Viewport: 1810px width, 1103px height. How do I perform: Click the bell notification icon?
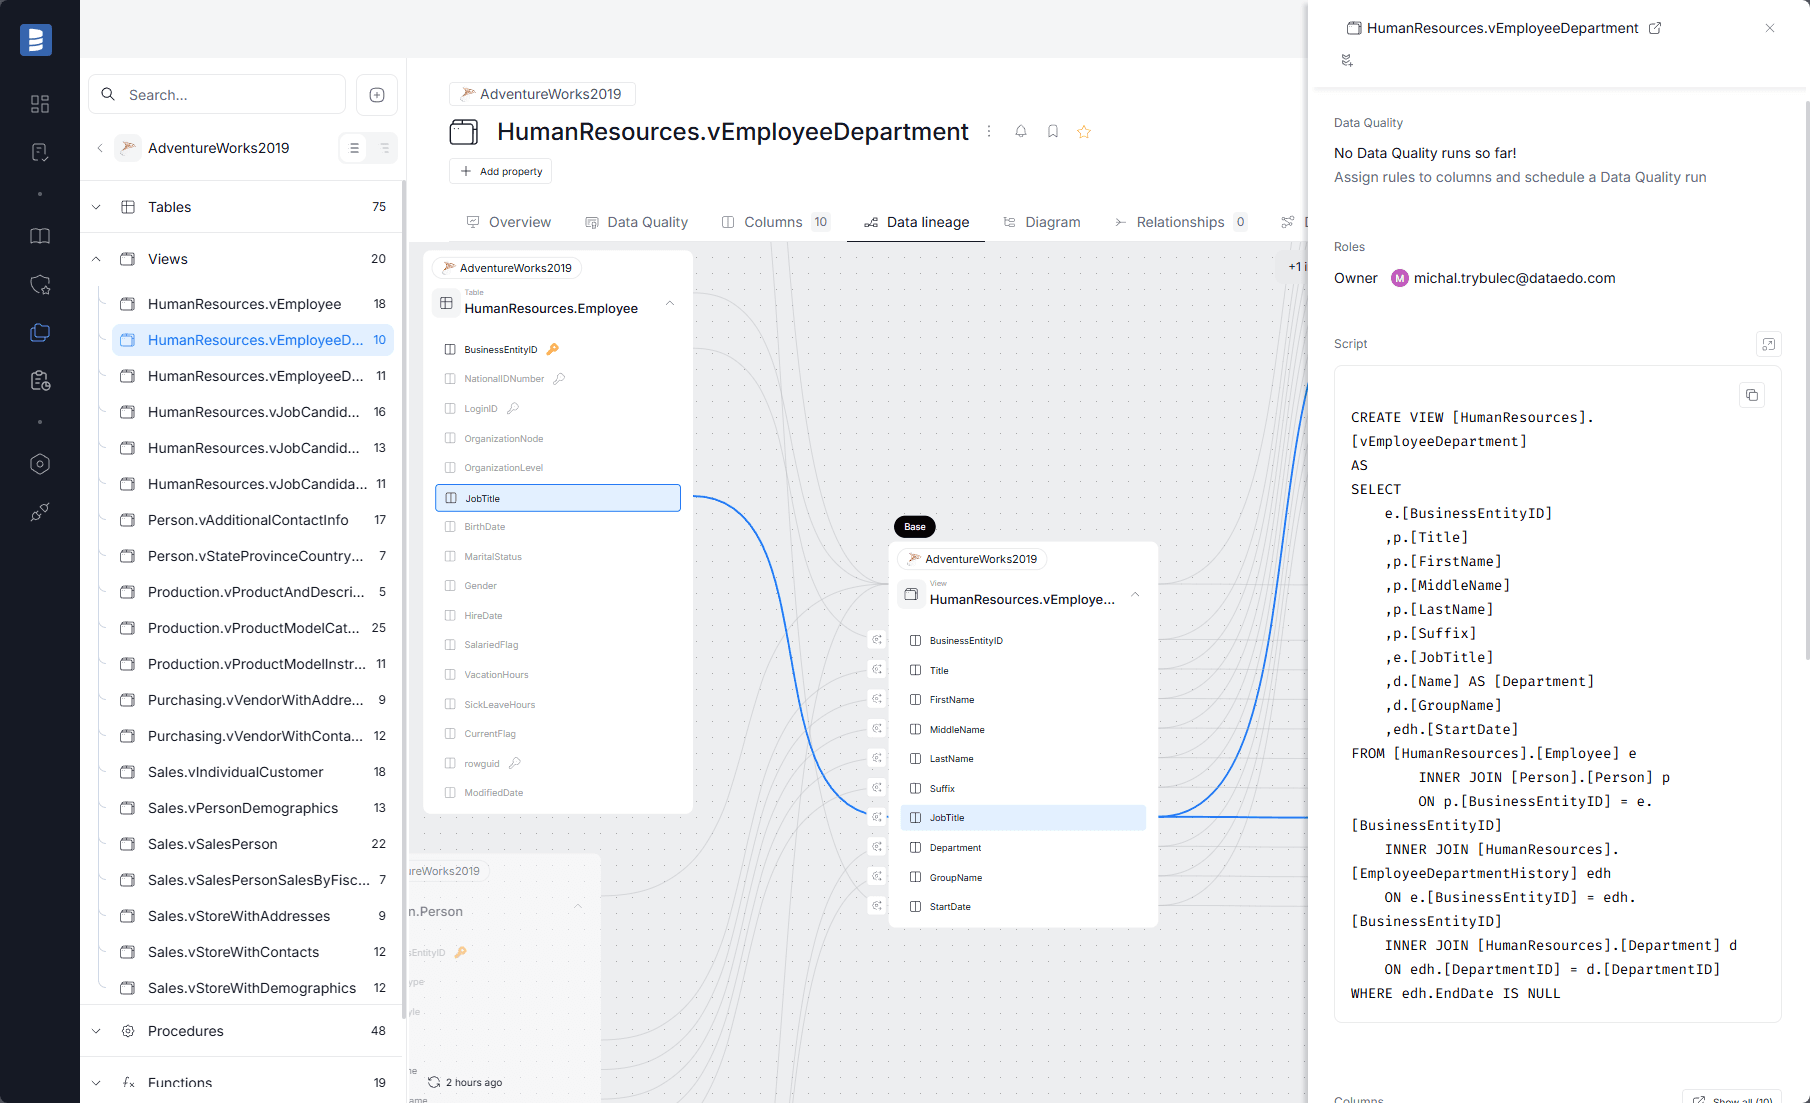(1021, 131)
